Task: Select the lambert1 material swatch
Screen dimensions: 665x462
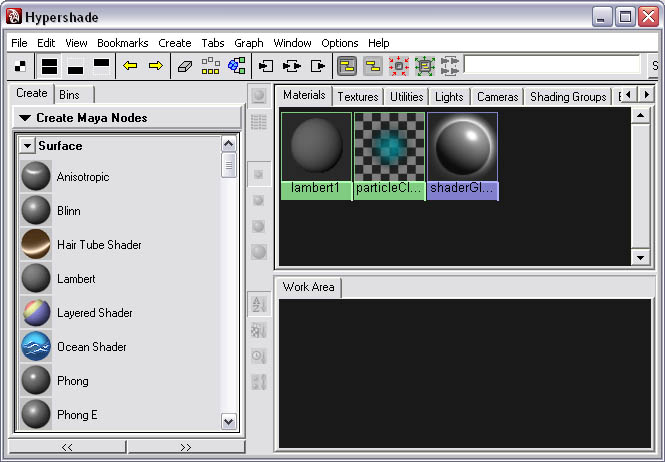Action: point(316,156)
